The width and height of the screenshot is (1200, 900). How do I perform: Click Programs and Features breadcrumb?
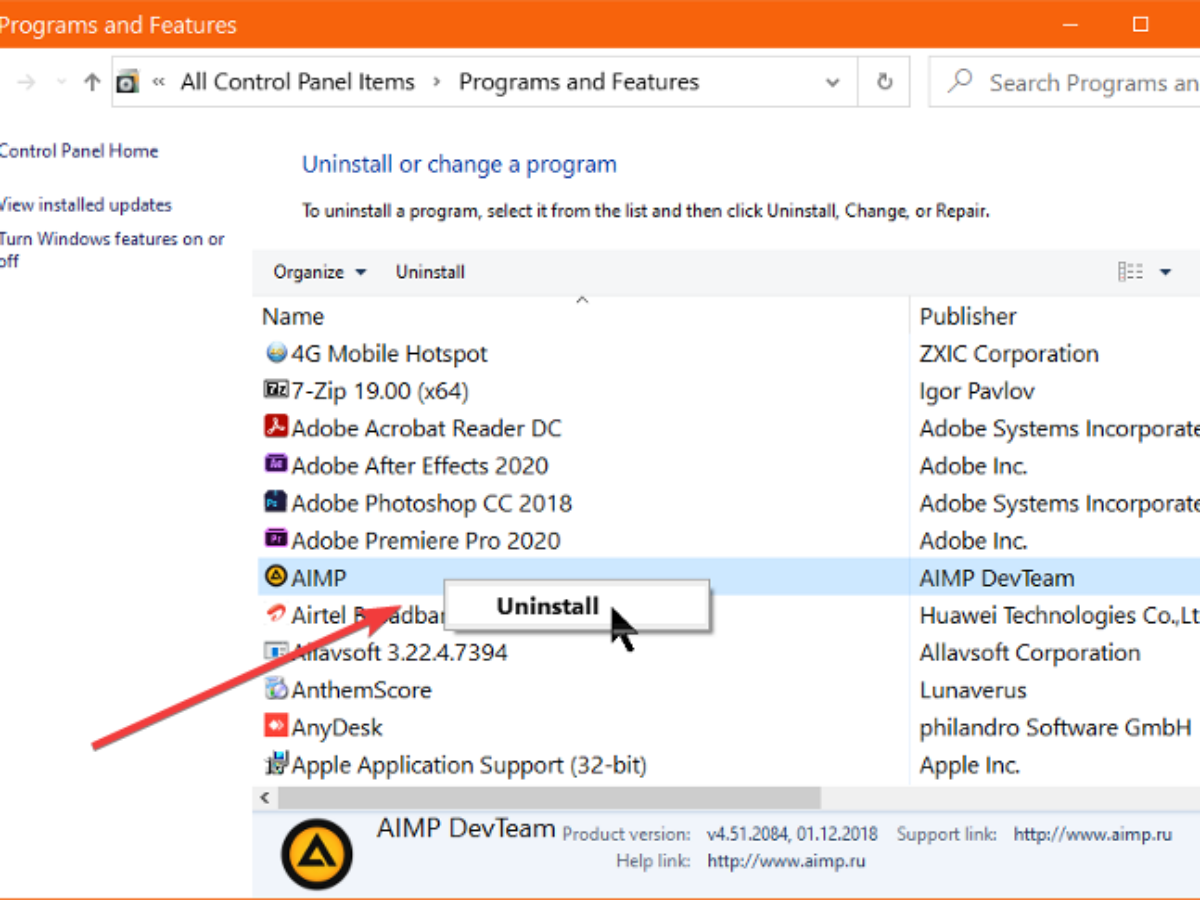(579, 82)
